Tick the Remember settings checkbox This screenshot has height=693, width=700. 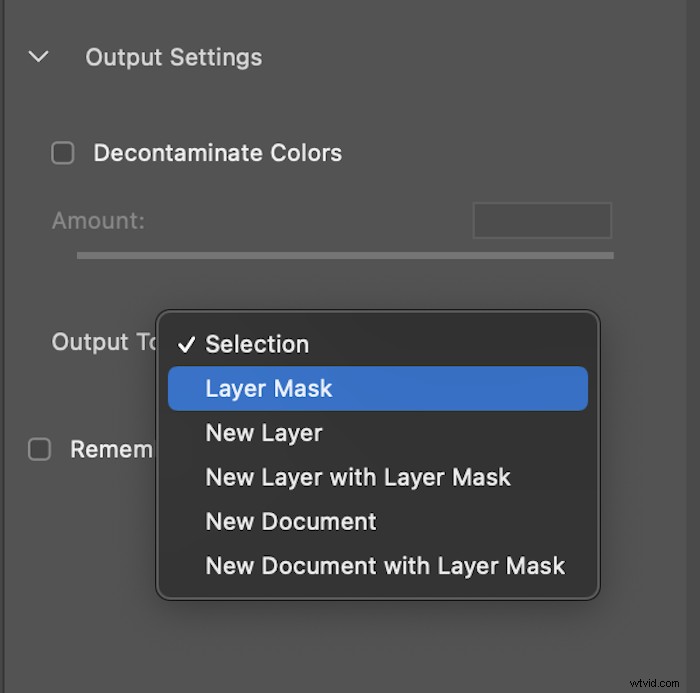tap(39, 449)
